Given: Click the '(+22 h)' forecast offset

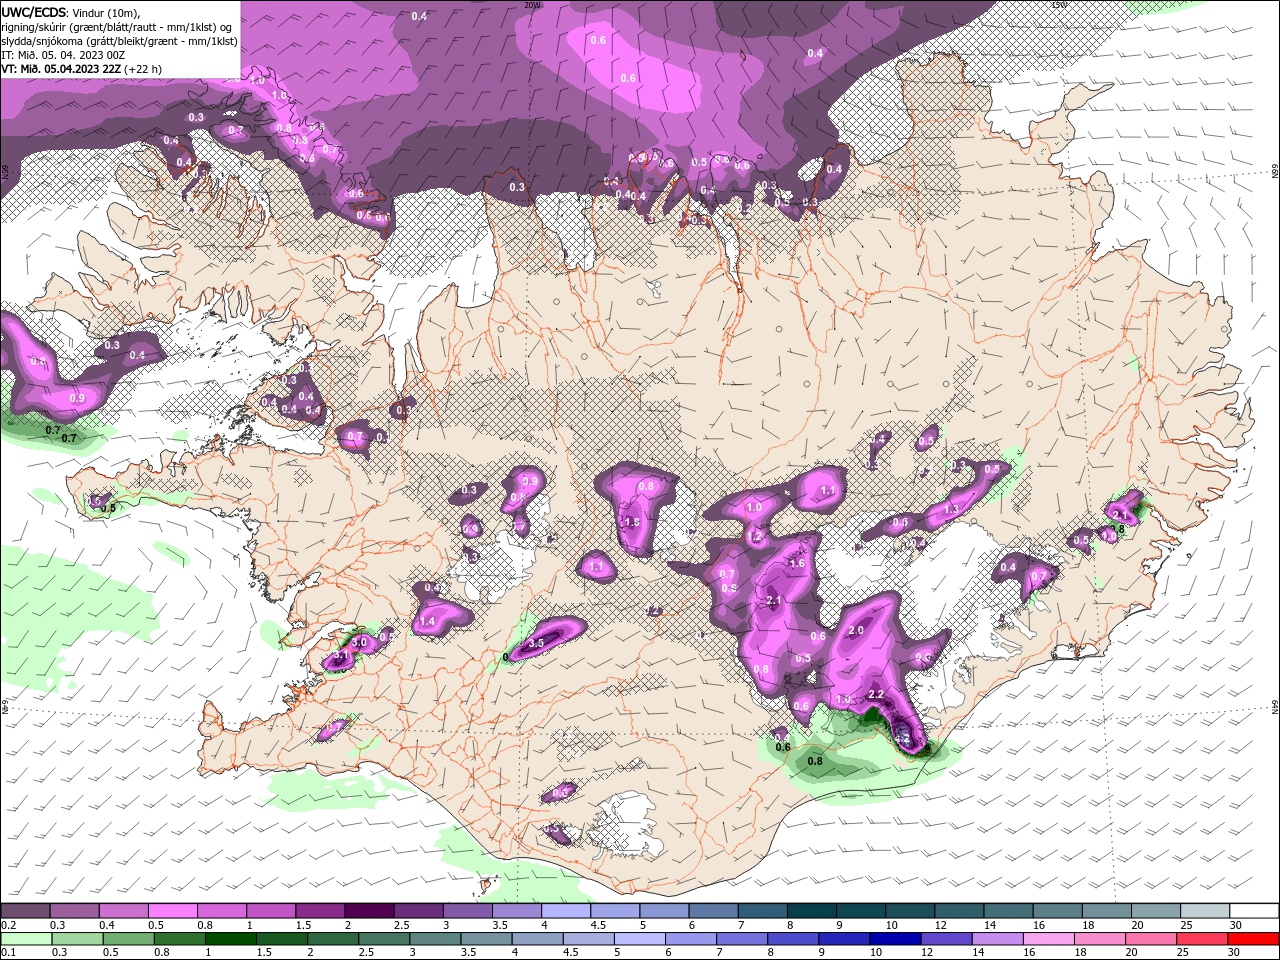Looking at the screenshot, I should (143, 69).
